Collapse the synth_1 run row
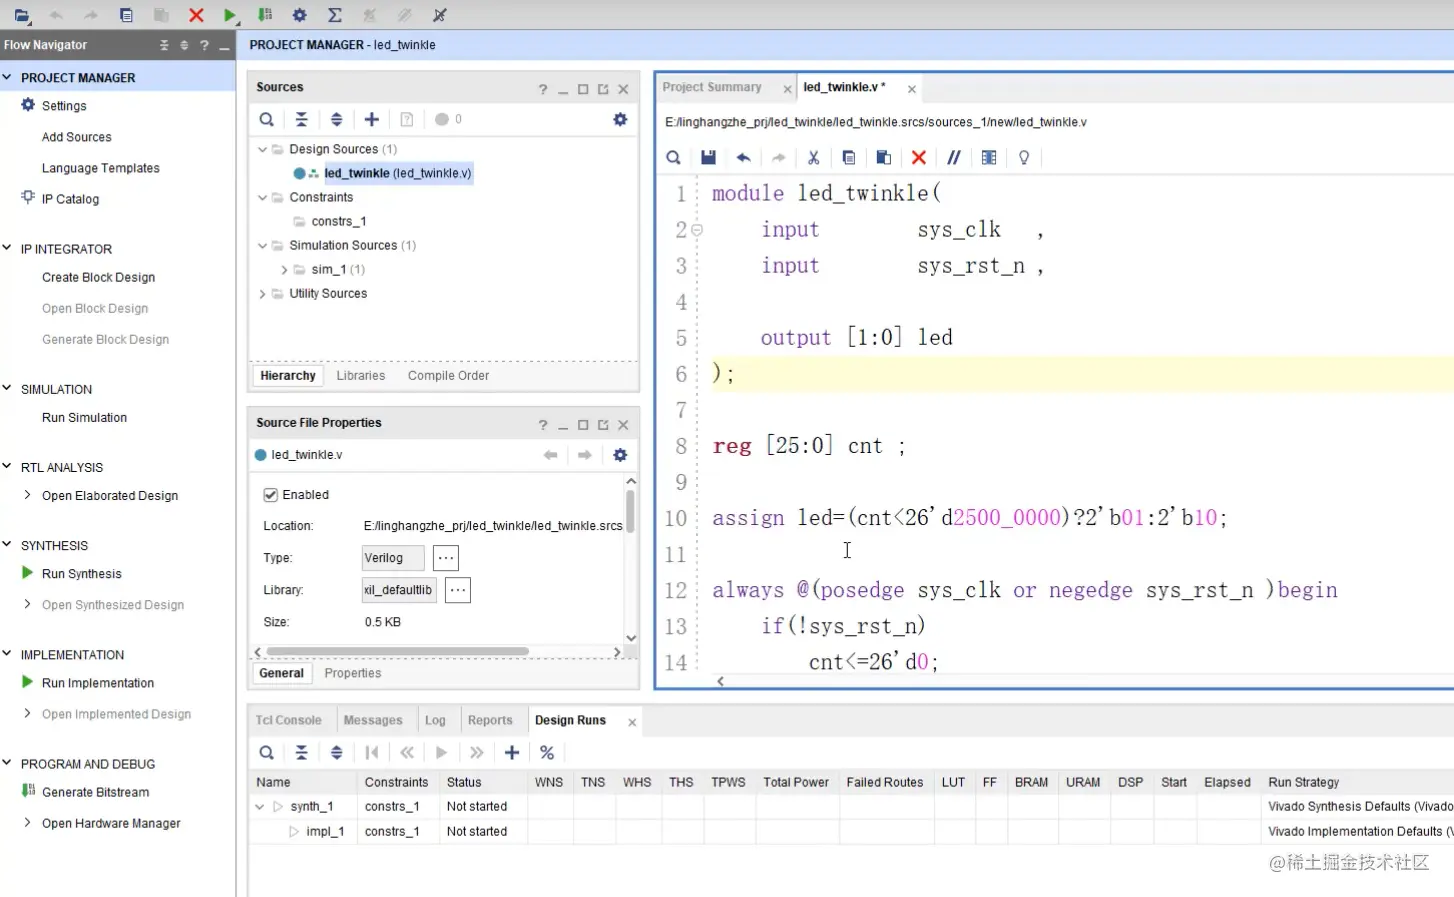The image size is (1454, 897). coord(260,806)
